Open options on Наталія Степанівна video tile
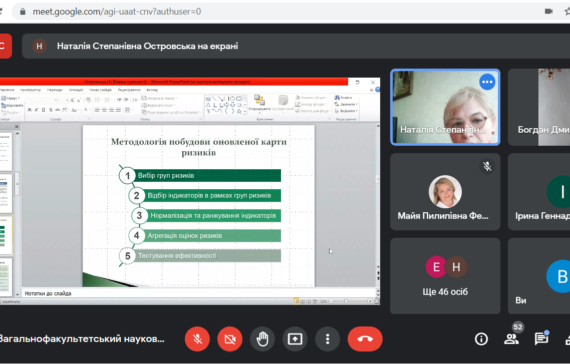570x364 pixels. point(487,82)
